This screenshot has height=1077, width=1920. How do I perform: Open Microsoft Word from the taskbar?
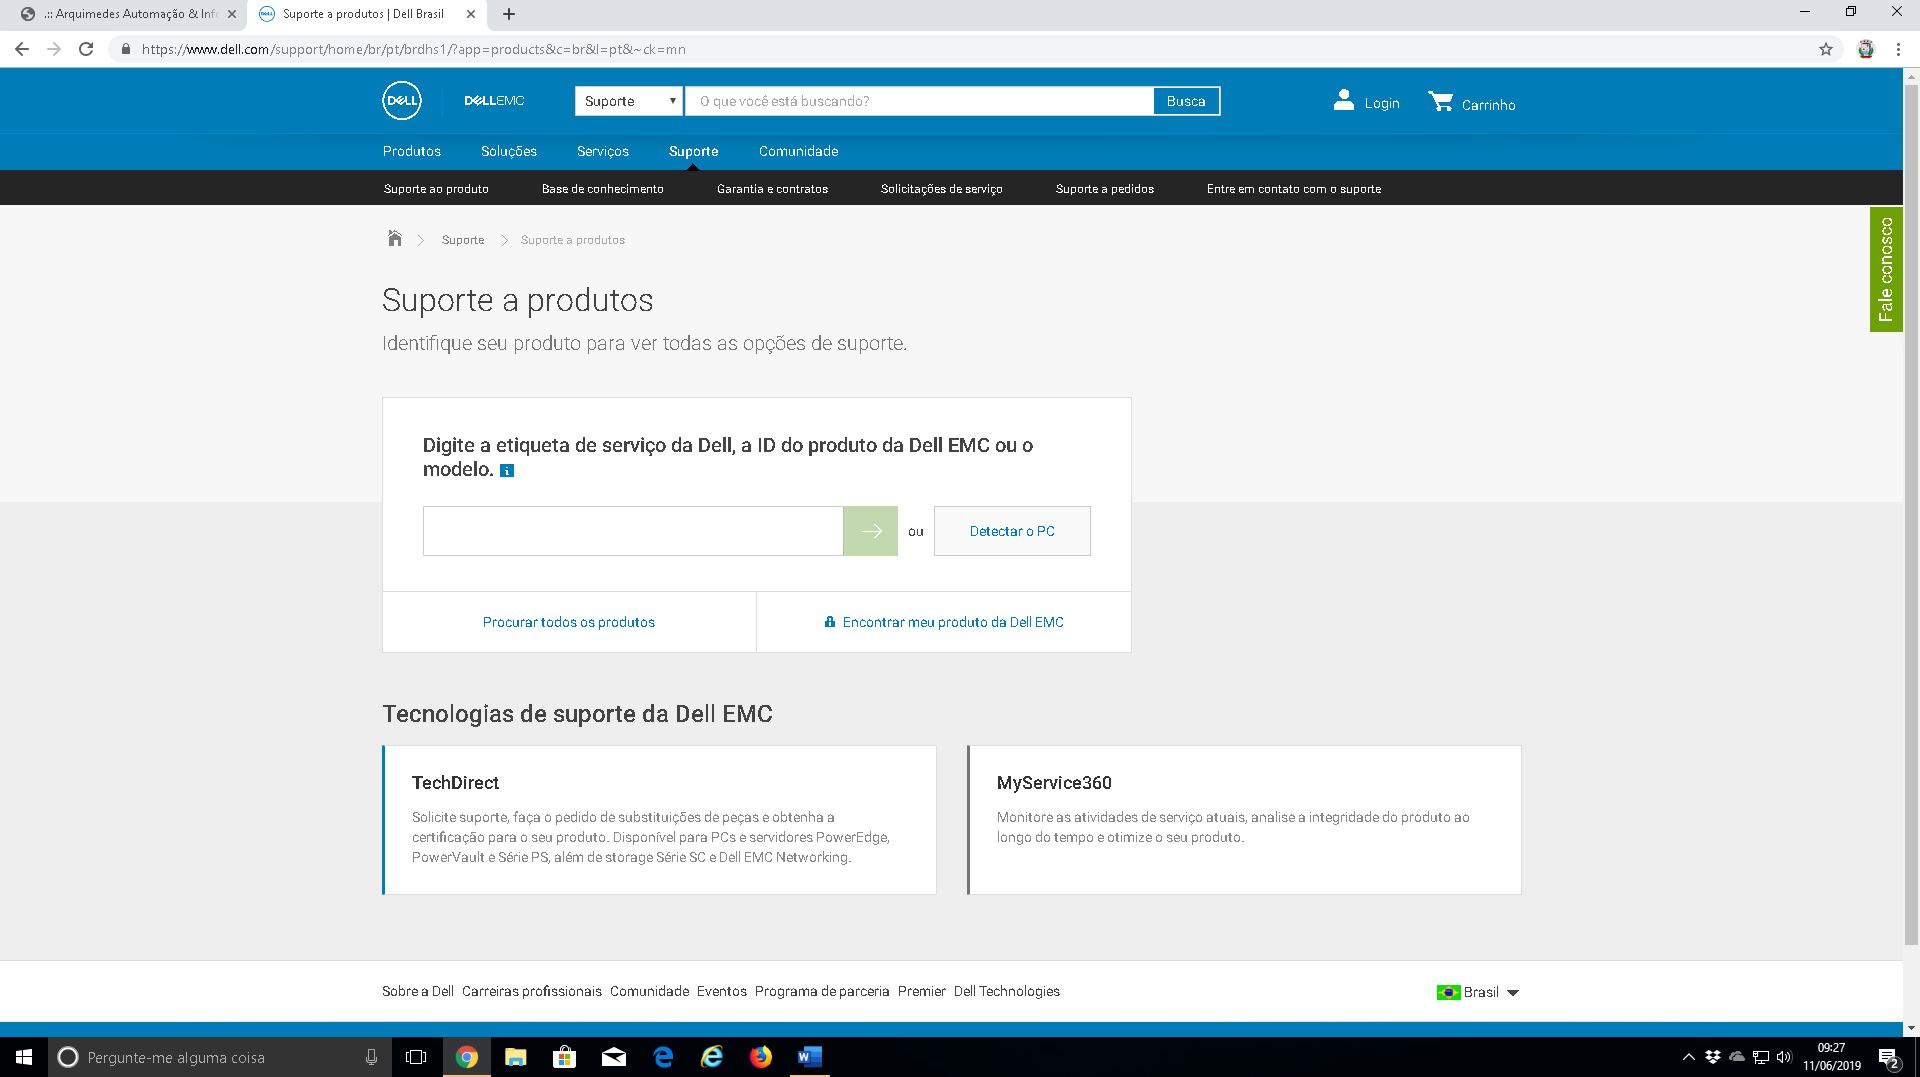click(809, 1057)
